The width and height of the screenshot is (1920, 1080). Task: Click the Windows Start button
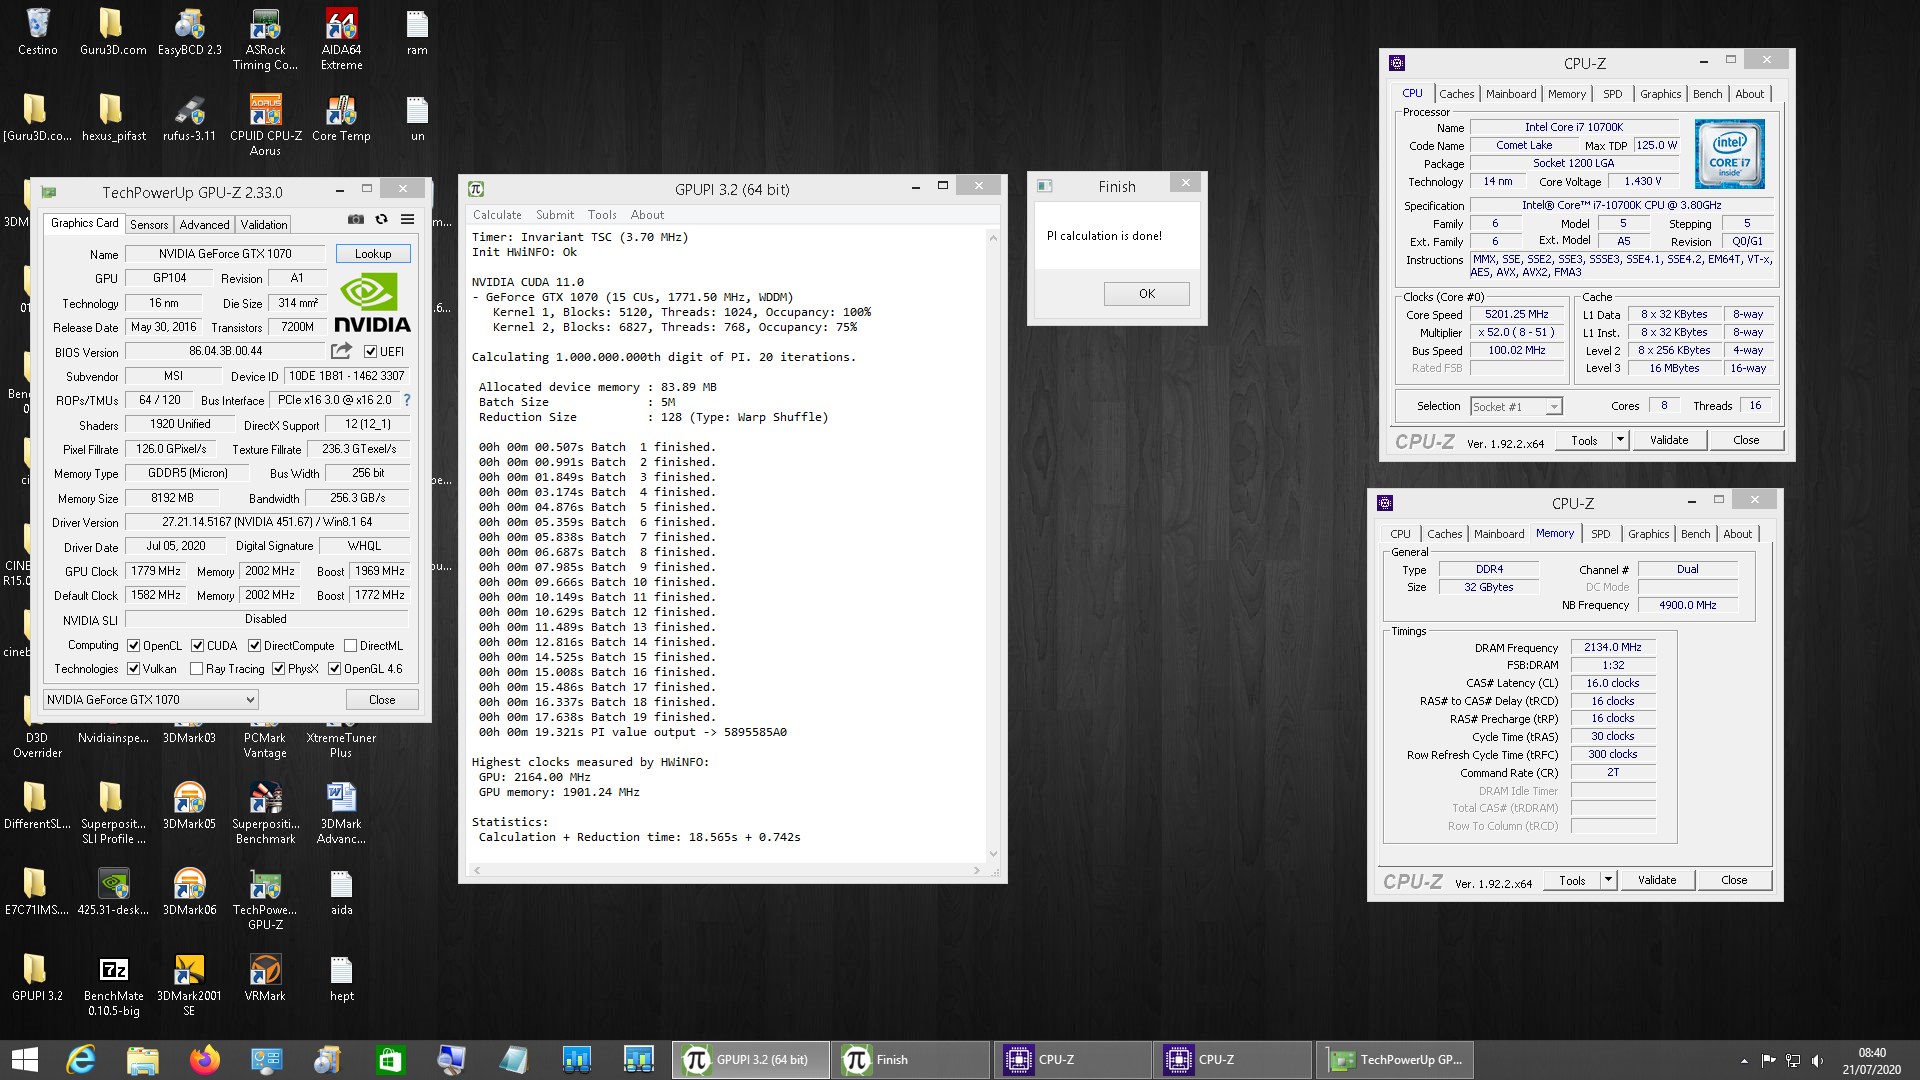pos(24,1060)
